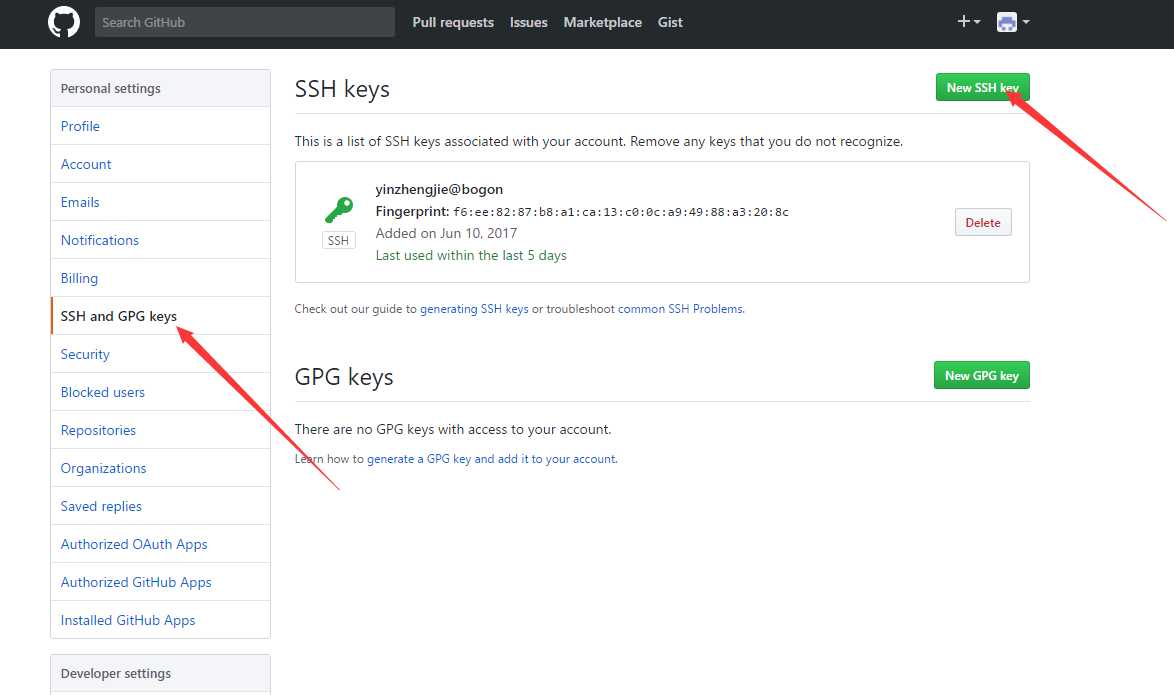
Task: Focus the Search GitHub field
Action: click(245, 22)
